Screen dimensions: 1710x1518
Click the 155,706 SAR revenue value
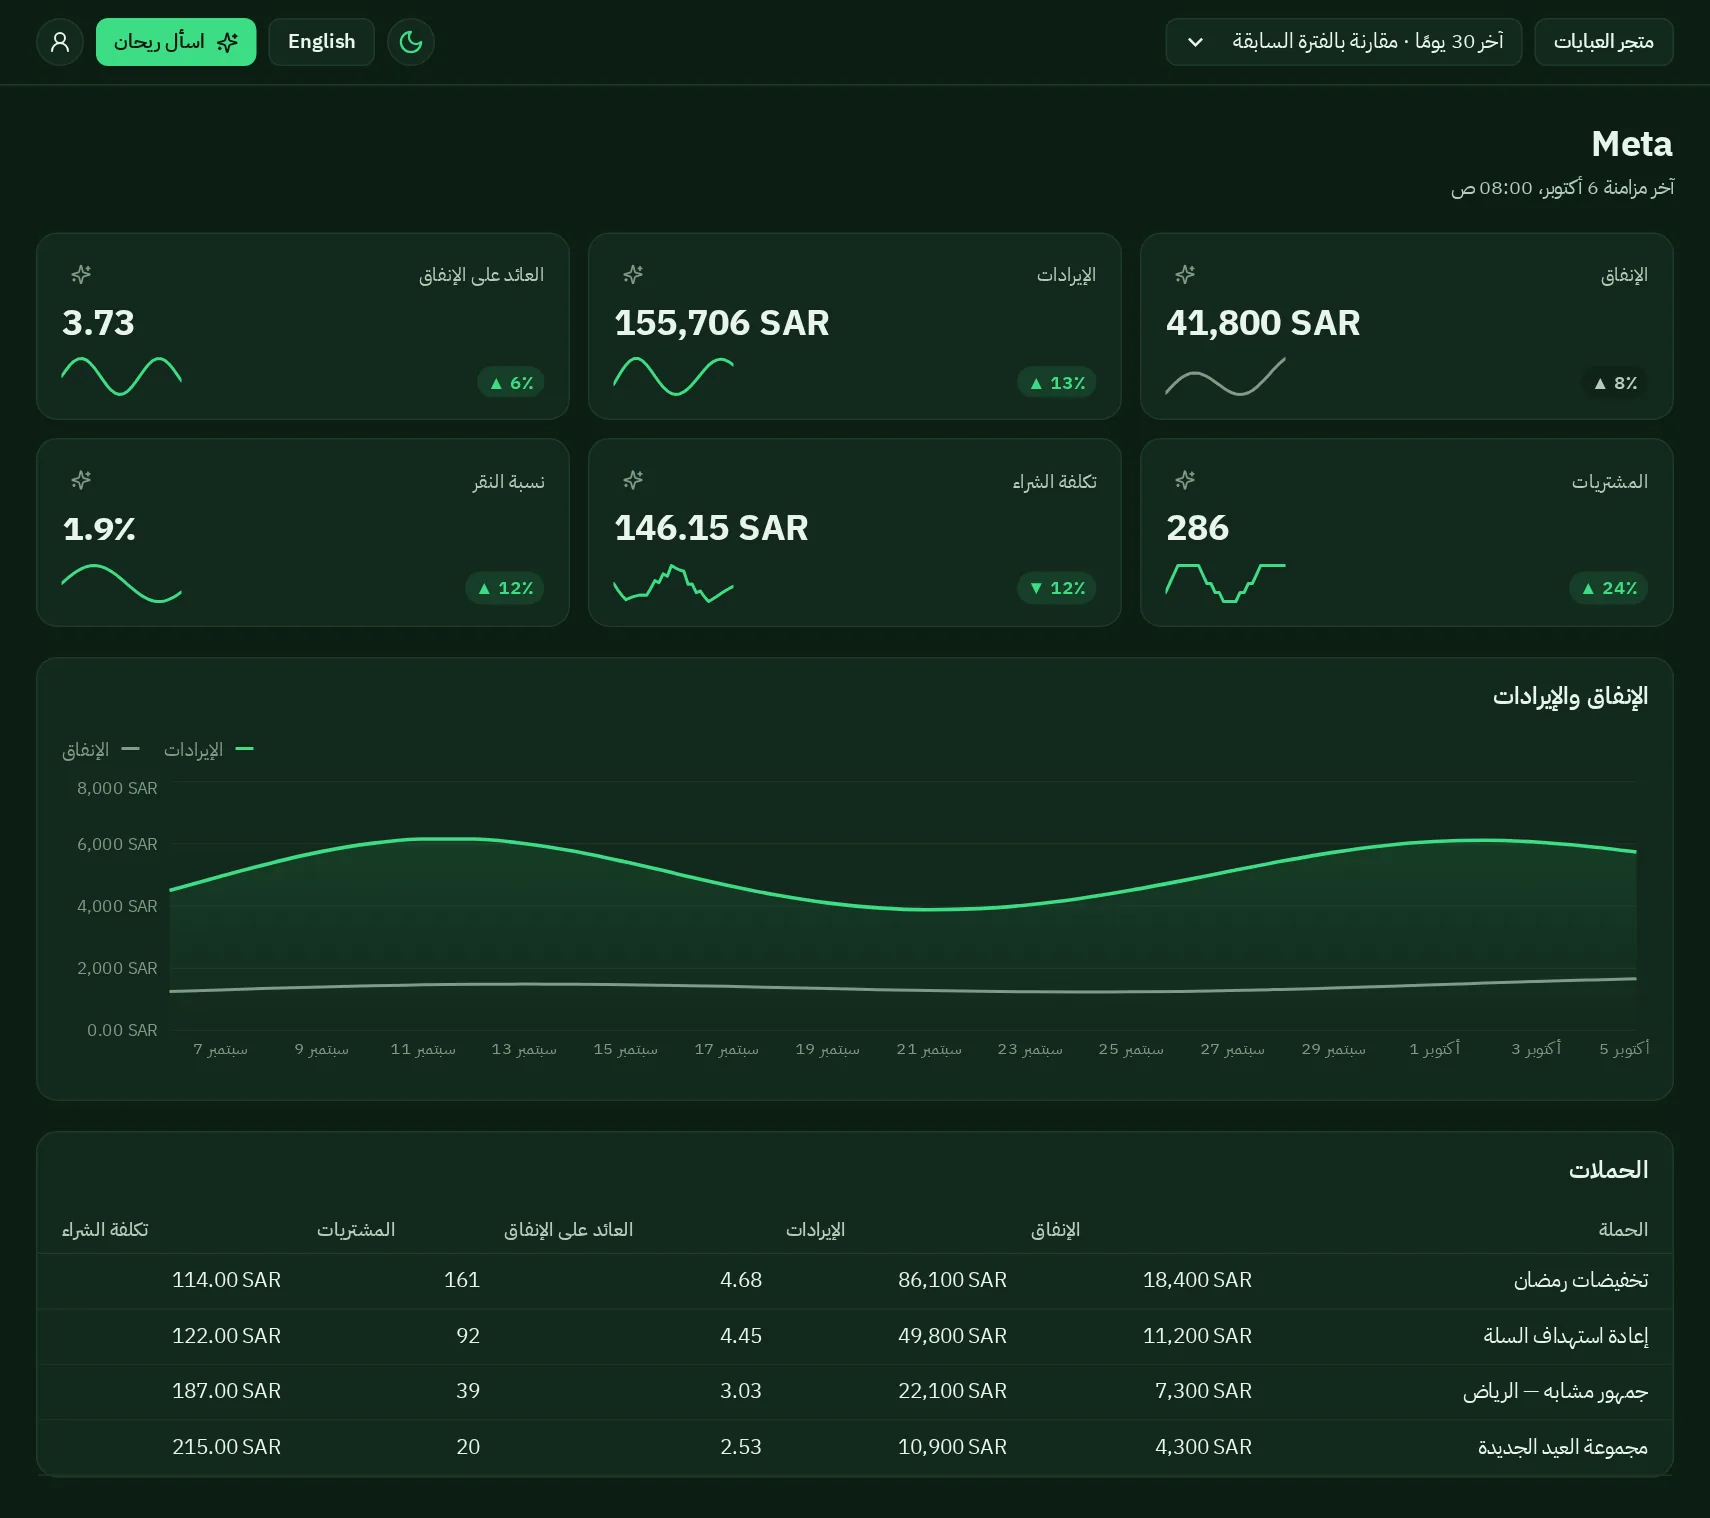coord(721,323)
